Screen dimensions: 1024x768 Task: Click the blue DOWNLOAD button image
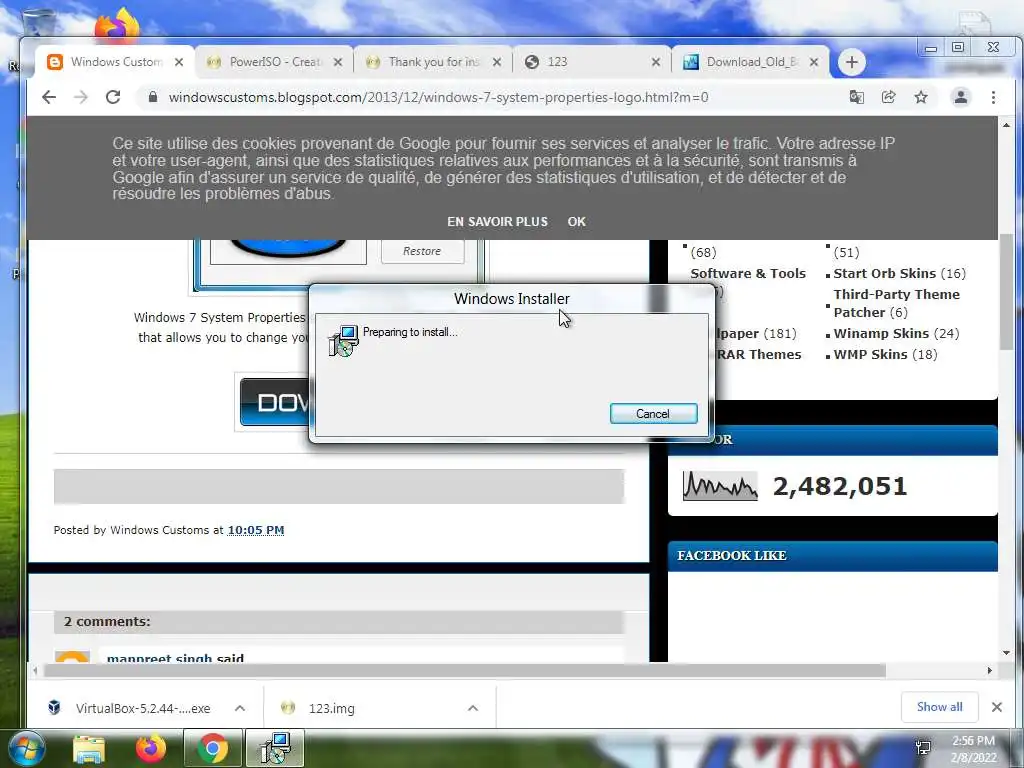pyautogui.click(x=274, y=402)
